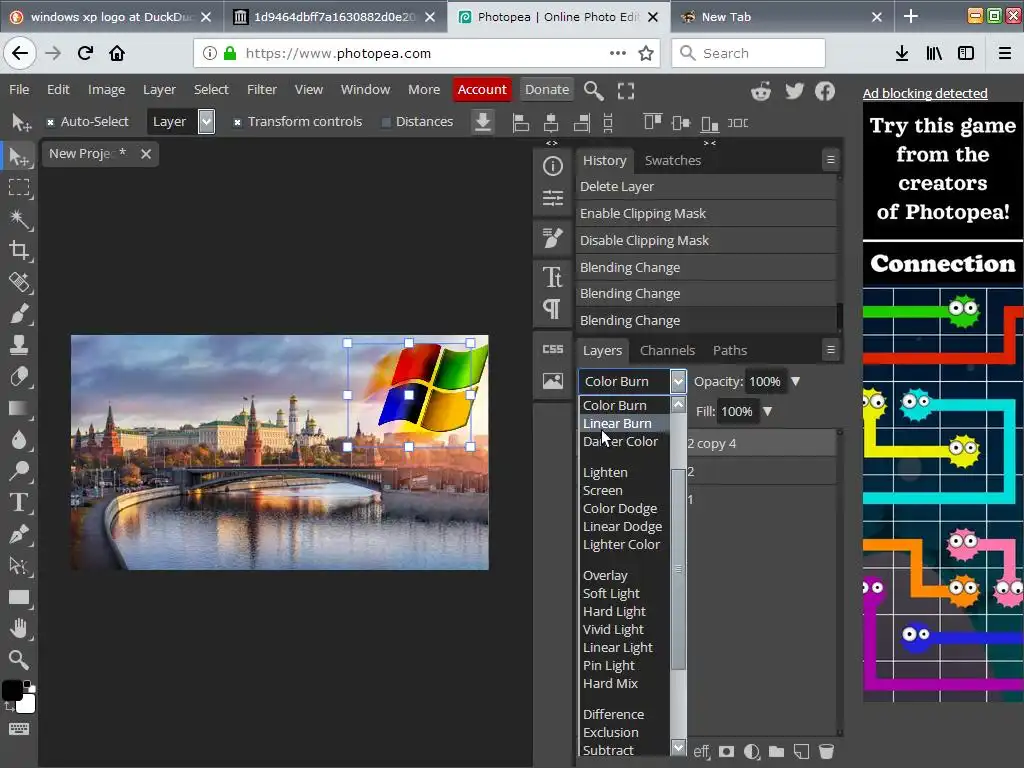Open layer effects 'eff' button
The width and height of the screenshot is (1024, 768).
pos(701,751)
